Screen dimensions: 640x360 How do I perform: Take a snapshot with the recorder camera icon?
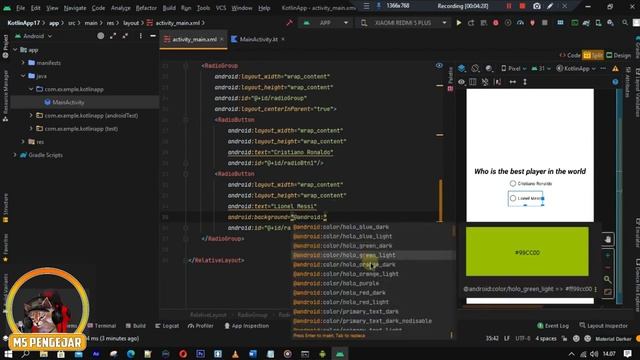(537, 6)
